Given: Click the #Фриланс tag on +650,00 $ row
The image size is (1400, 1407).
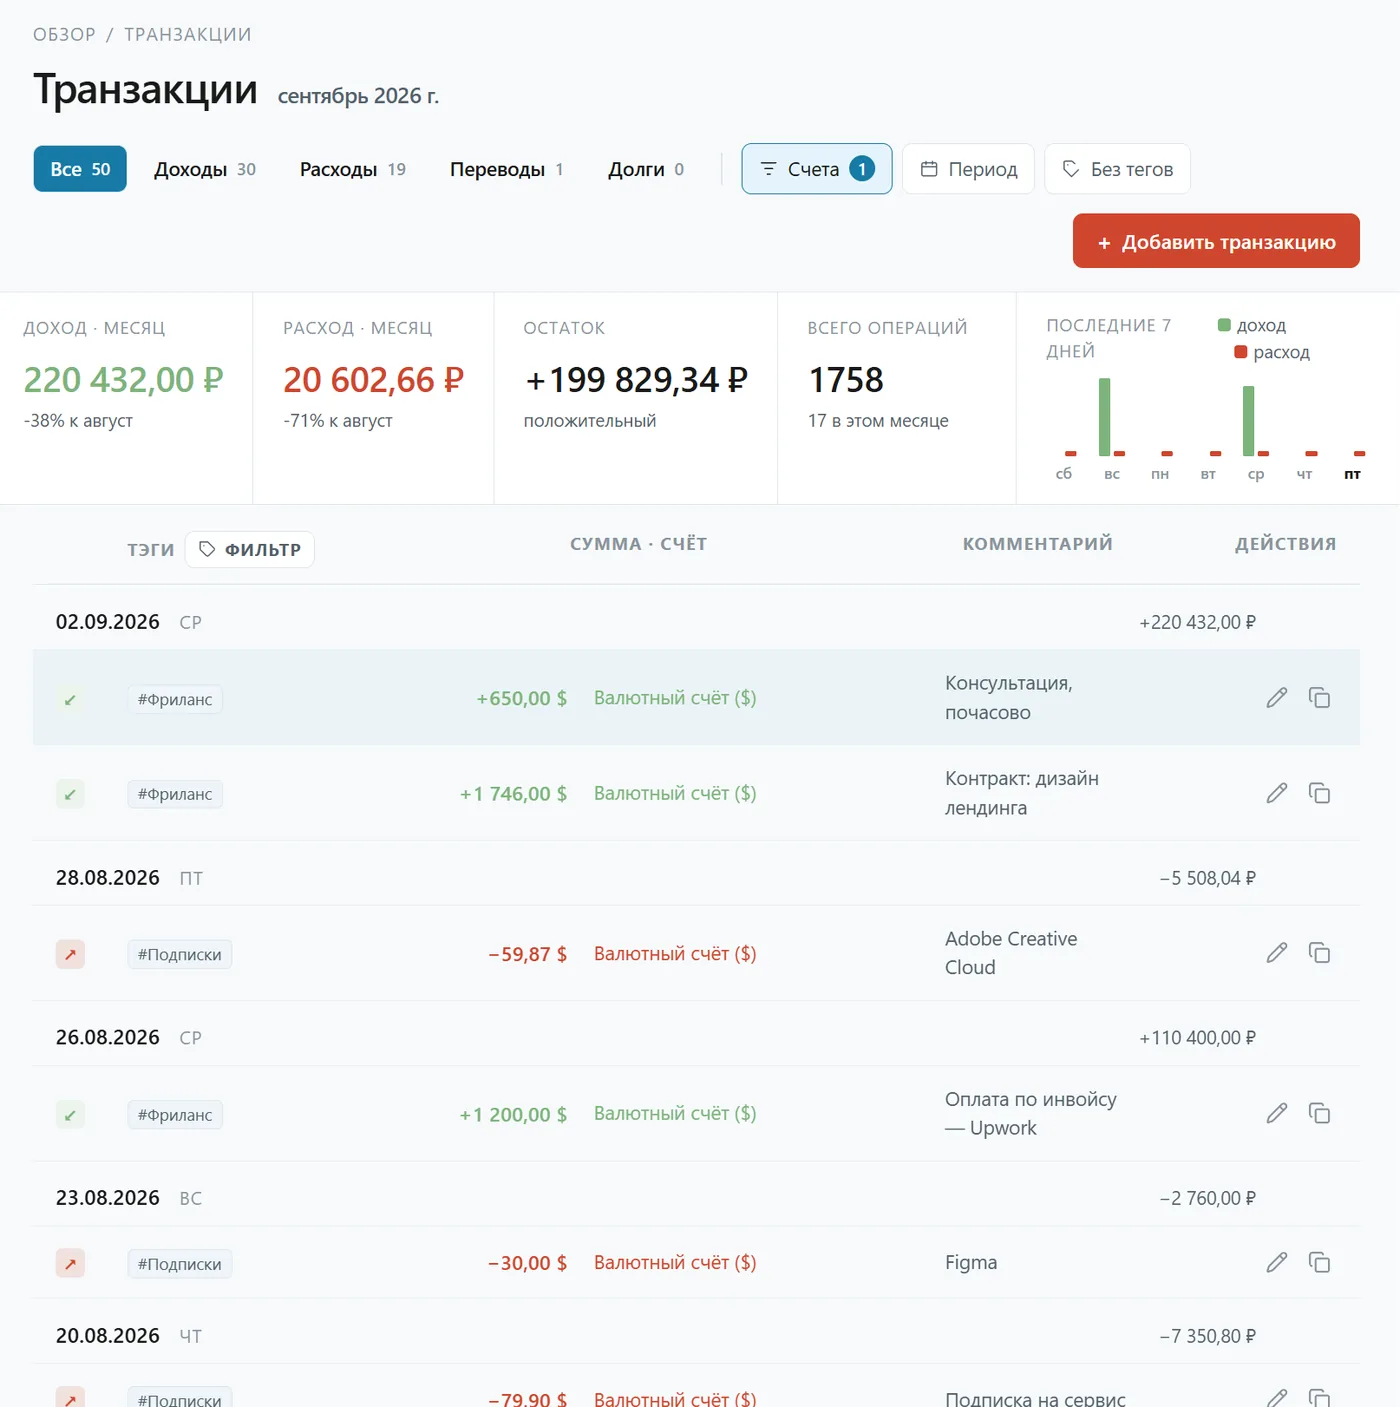Looking at the screenshot, I should [x=175, y=699].
